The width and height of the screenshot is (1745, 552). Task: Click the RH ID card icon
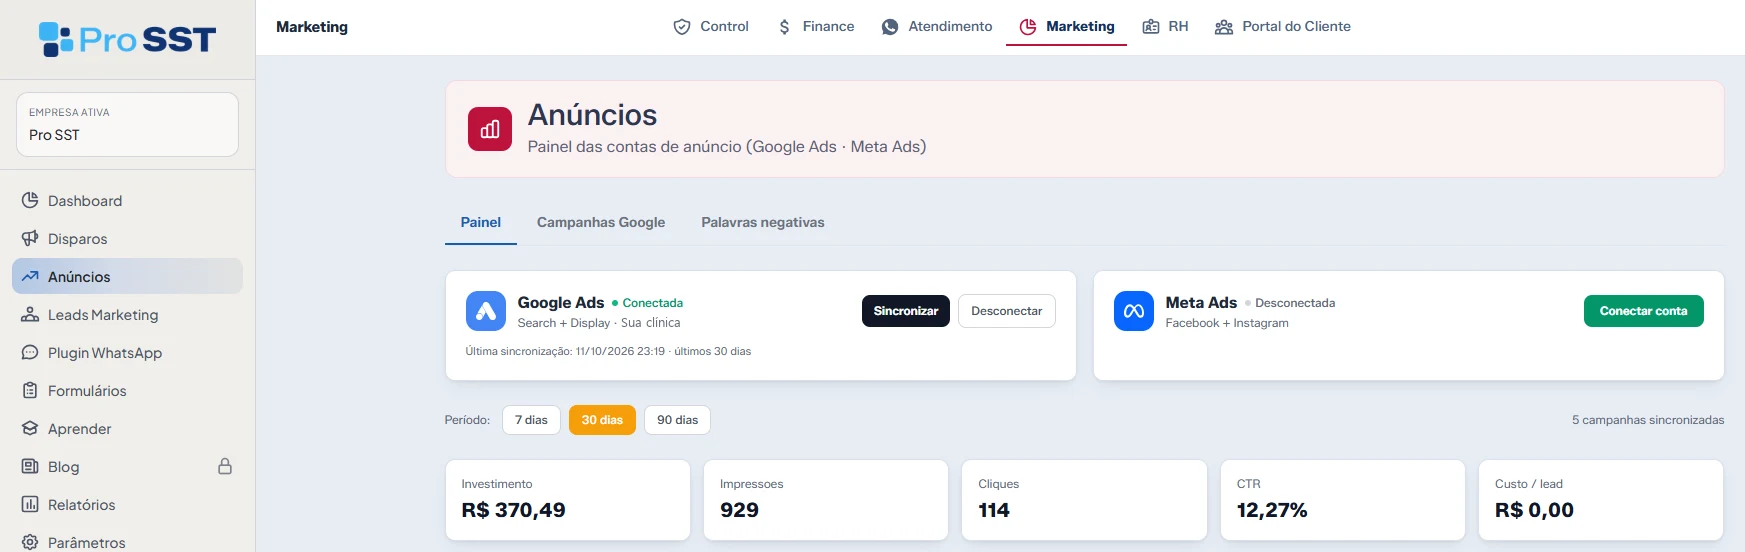pos(1151,27)
